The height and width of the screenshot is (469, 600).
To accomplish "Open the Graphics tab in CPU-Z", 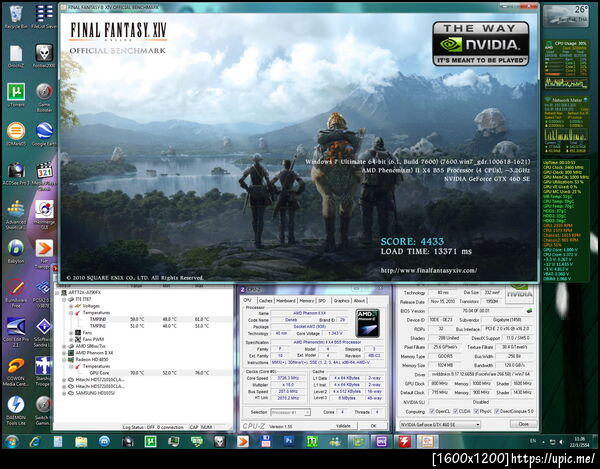I will click(341, 301).
